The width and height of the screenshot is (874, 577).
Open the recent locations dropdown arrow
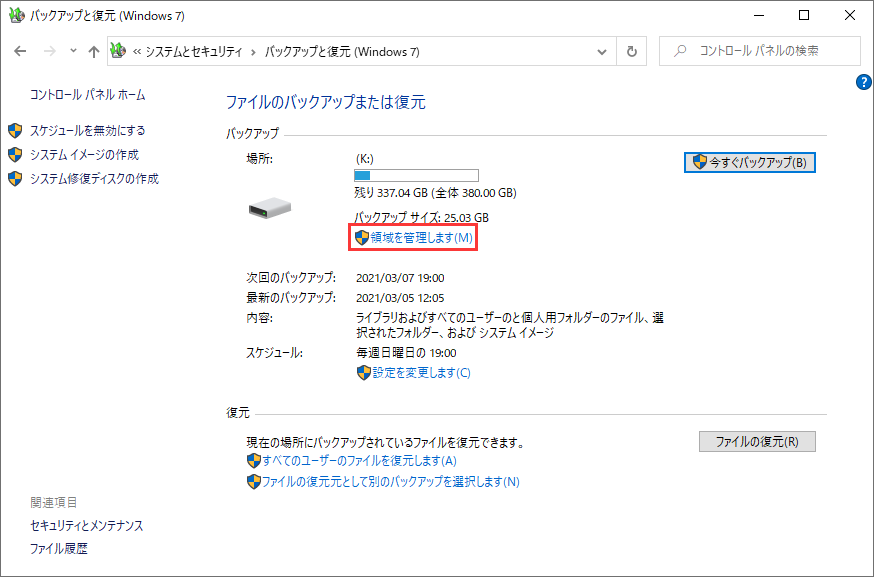(71, 51)
